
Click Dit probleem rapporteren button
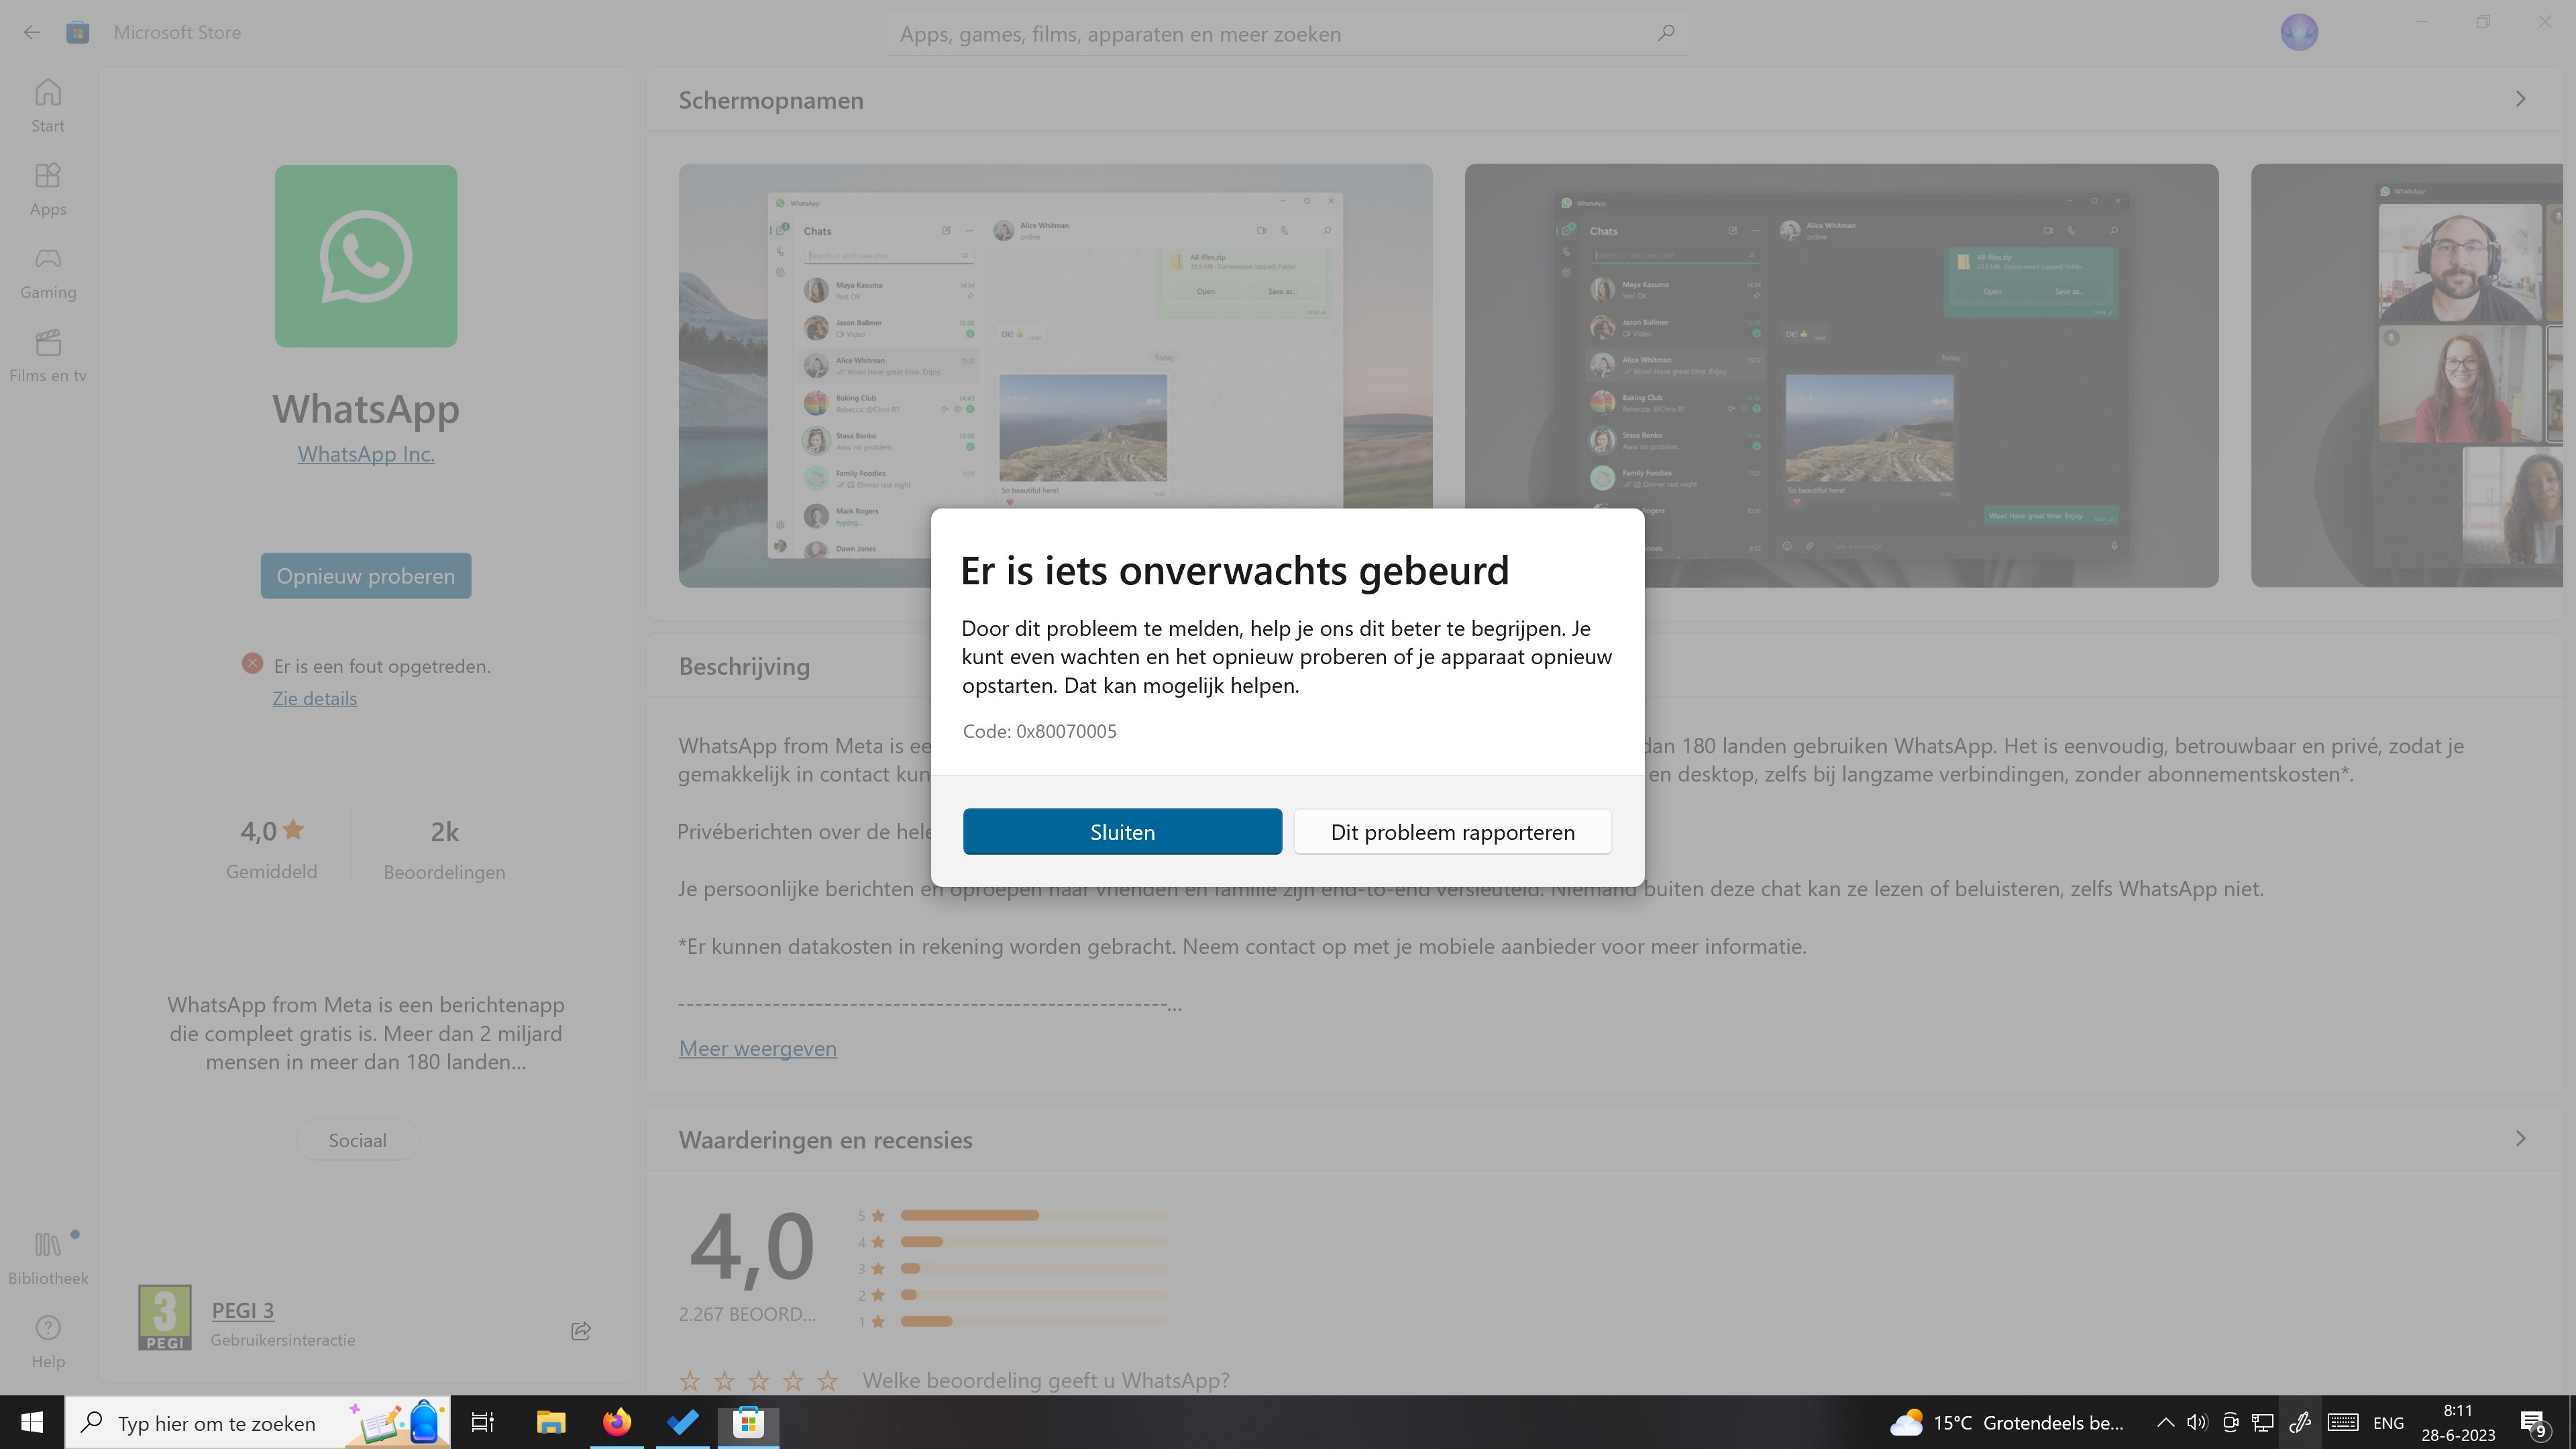click(x=1452, y=832)
